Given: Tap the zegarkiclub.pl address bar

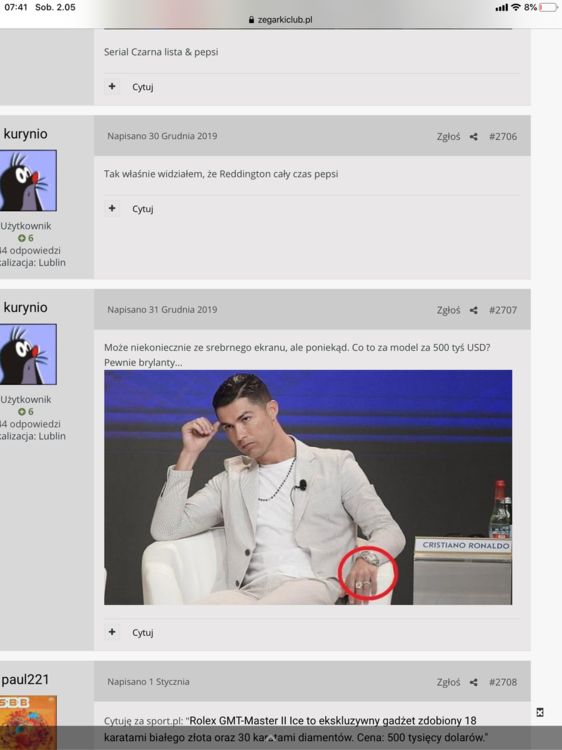Looking at the screenshot, I should pyautogui.click(x=280, y=20).
